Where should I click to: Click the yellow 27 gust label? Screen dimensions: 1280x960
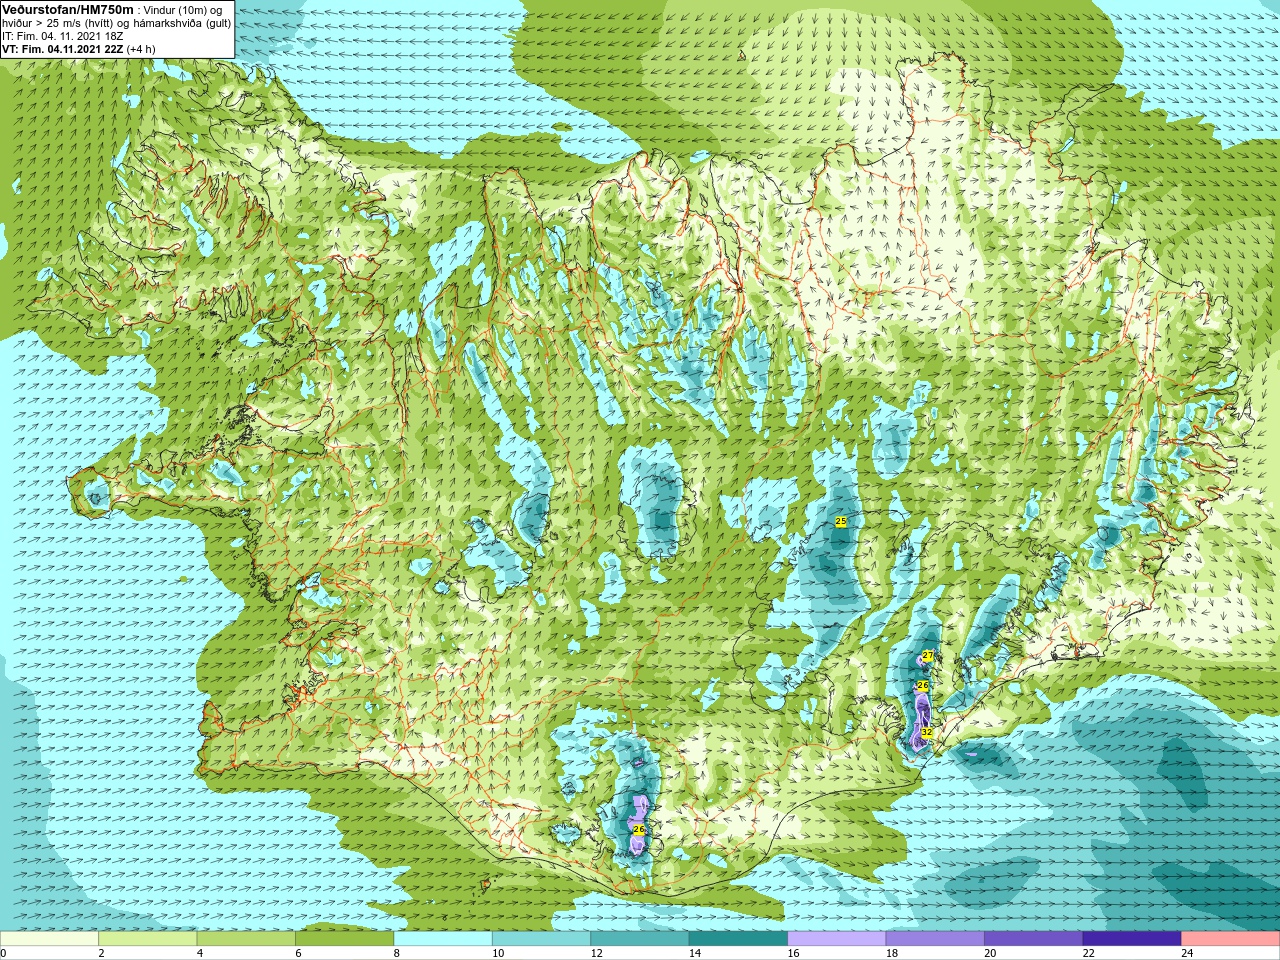coord(928,656)
